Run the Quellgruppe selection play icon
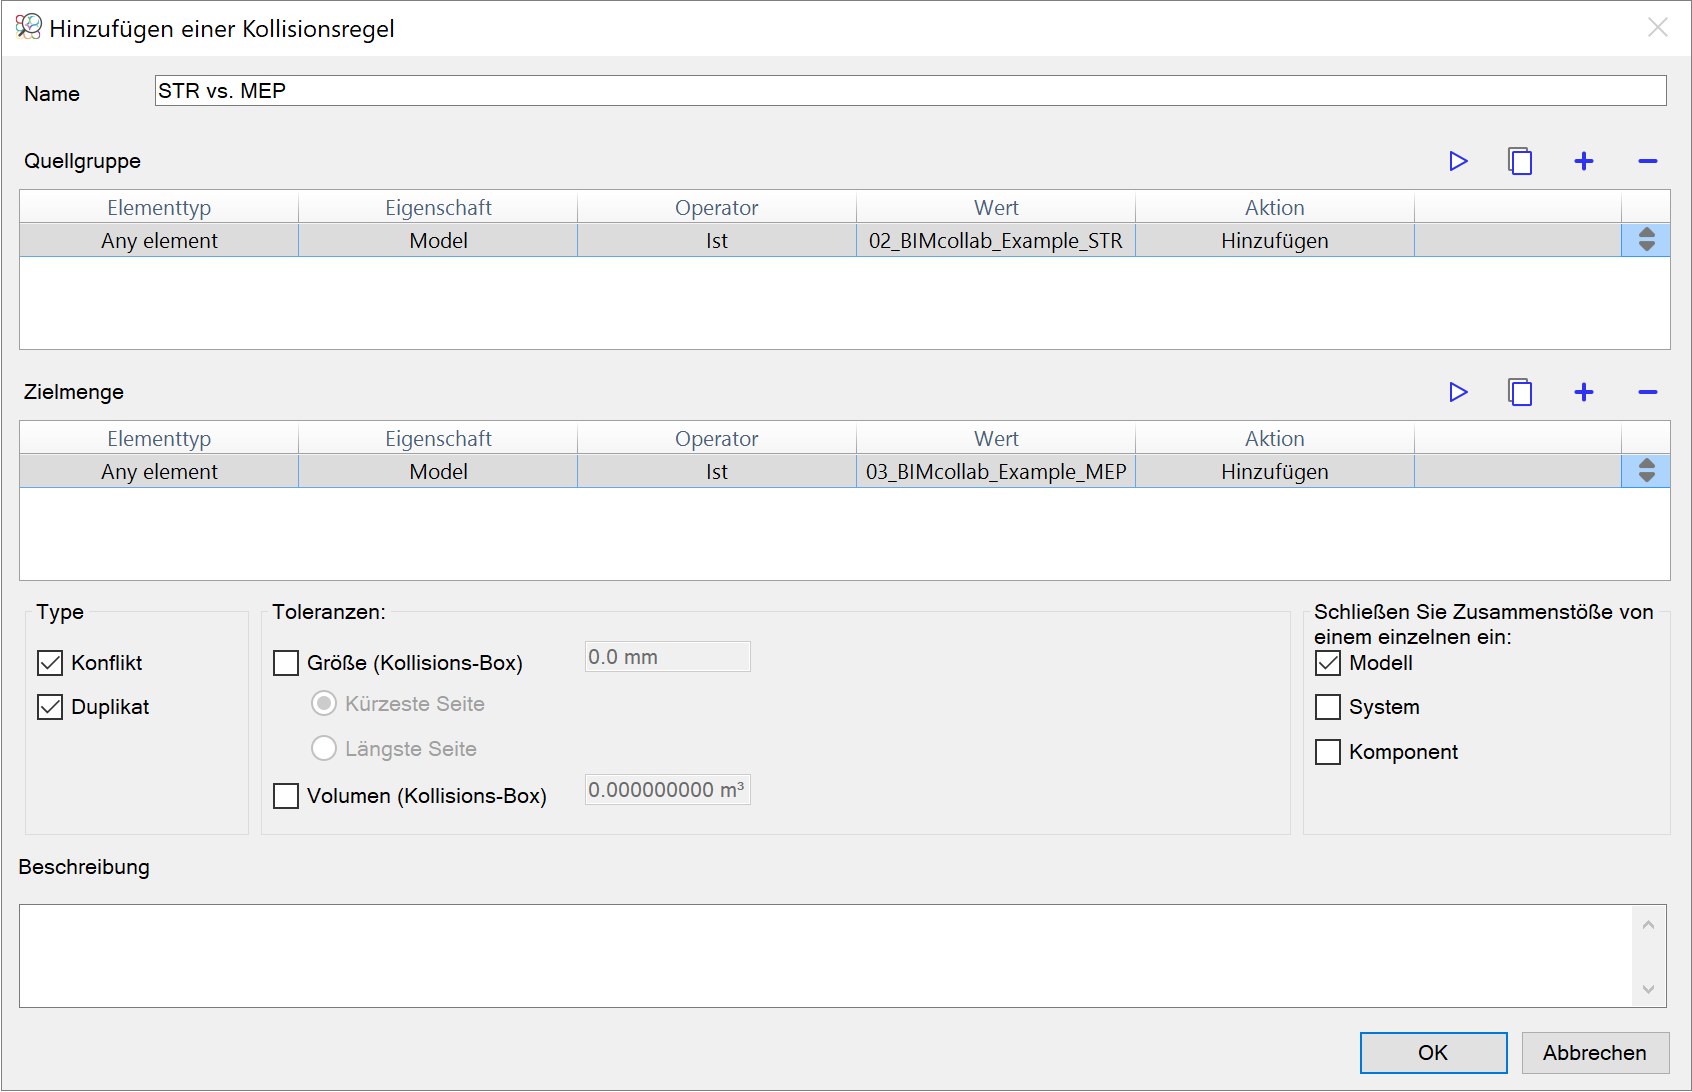The width and height of the screenshot is (1692, 1092). point(1458,161)
